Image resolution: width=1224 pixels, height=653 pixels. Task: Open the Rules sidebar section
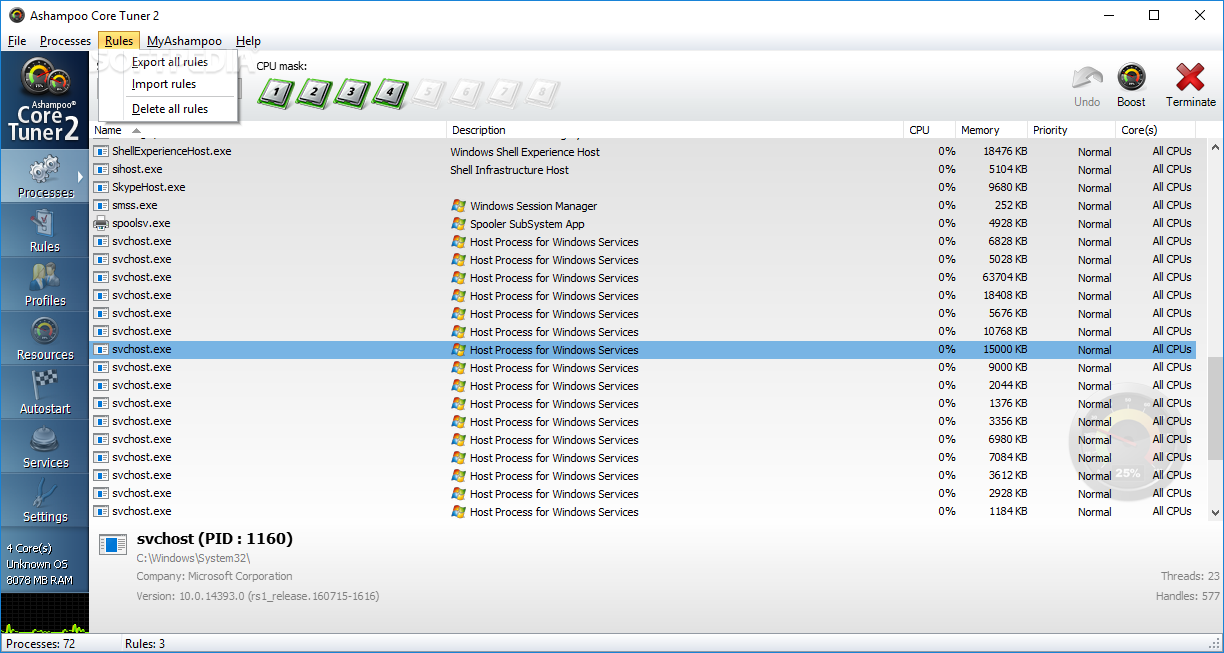click(45, 230)
